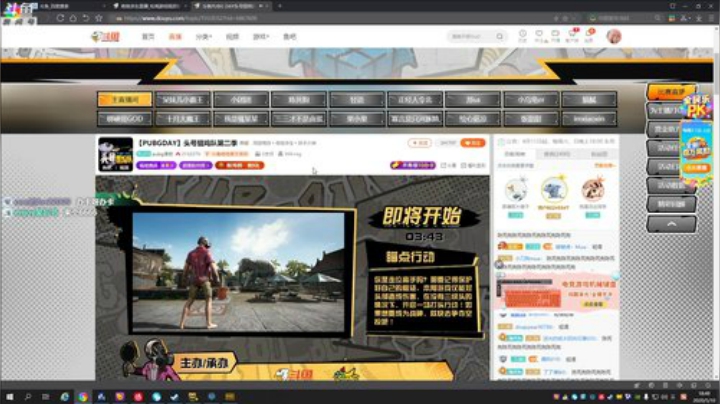
Task: Click the browser home icon
Action: coord(73,18)
